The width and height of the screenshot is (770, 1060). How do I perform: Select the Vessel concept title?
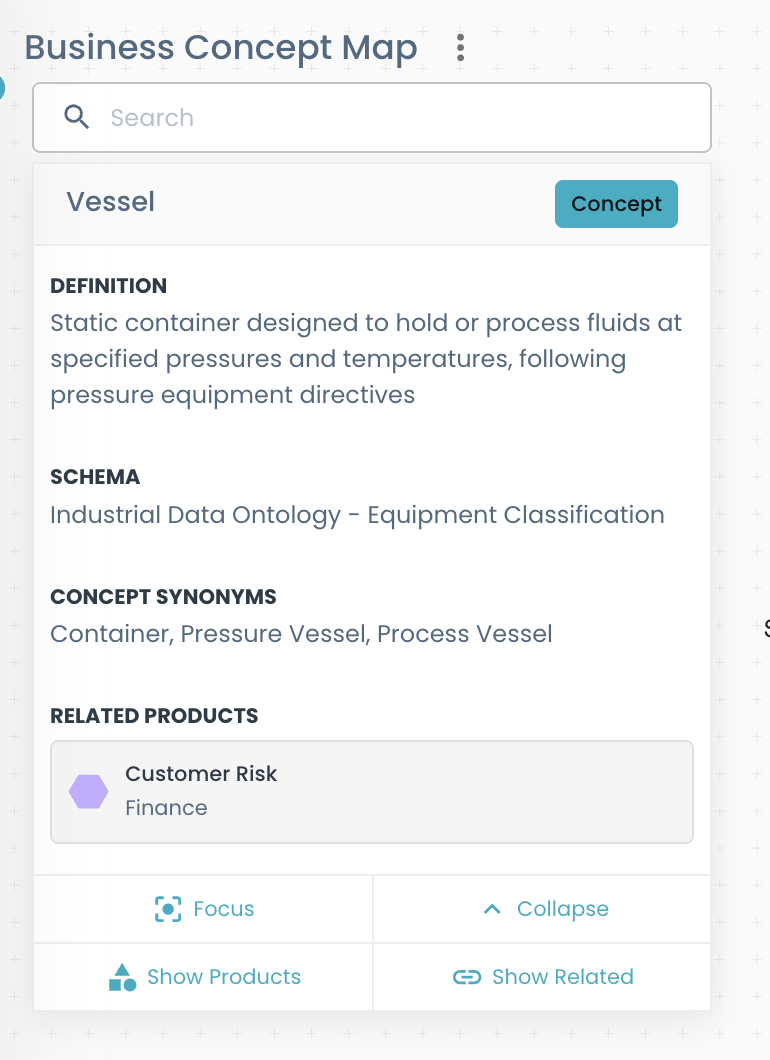[110, 202]
